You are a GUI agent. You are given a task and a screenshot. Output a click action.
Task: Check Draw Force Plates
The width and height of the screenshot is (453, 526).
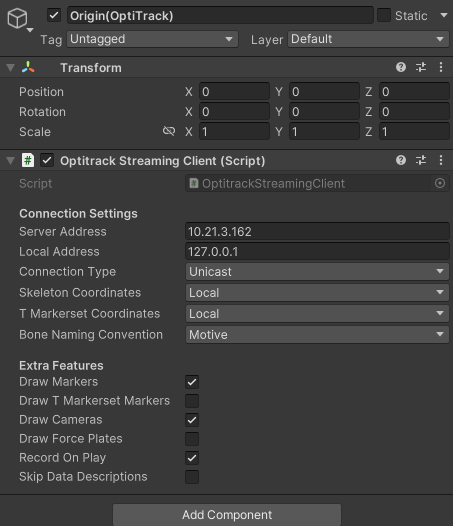pos(192,439)
